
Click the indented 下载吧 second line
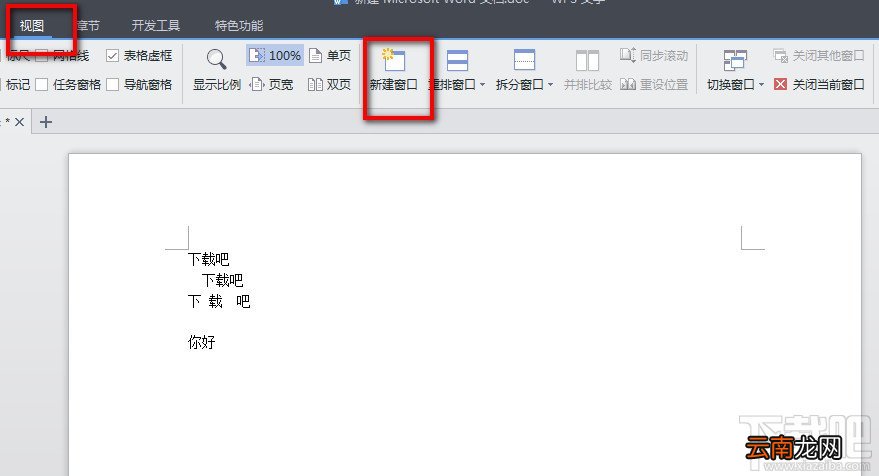[x=223, y=280]
